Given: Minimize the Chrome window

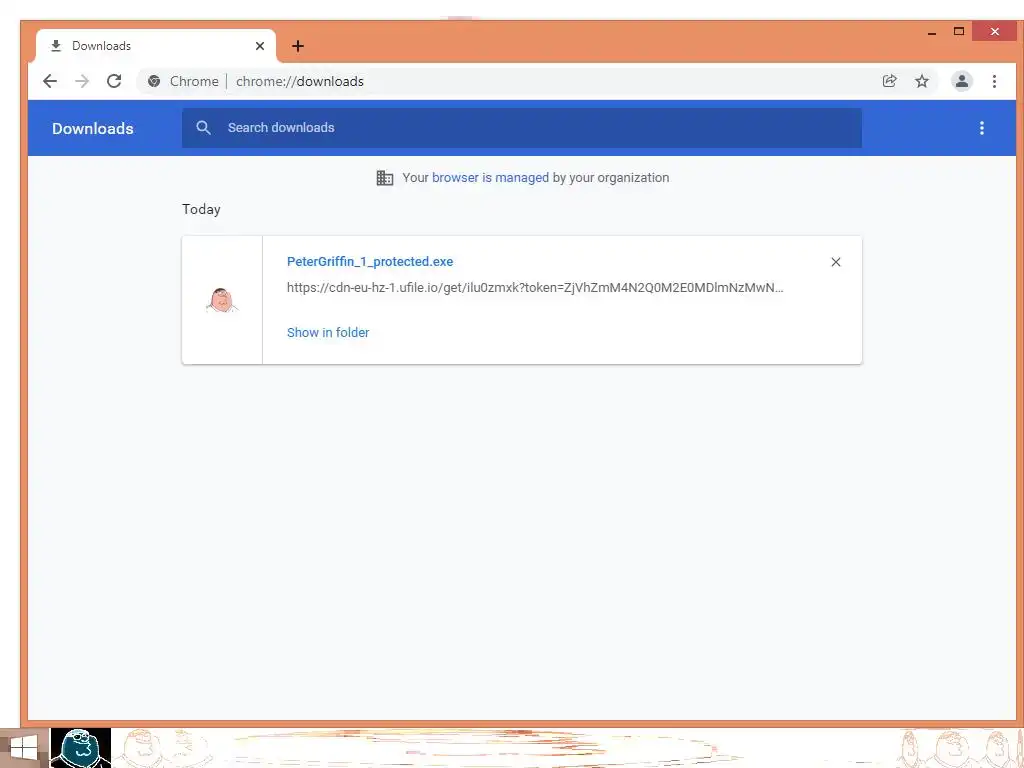Looking at the screenshot, I should [932, 31].
